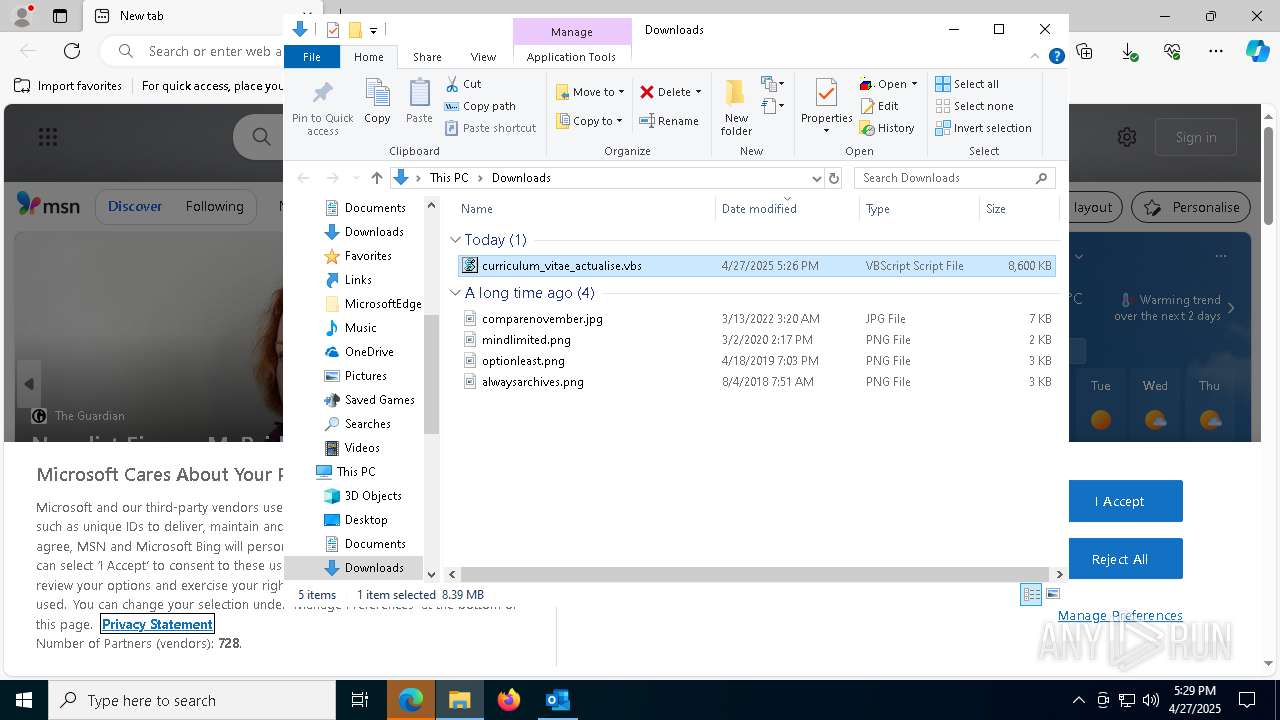1280x720 pixels.
Task: Select mindlimited.png file
Action: (526, 340)
